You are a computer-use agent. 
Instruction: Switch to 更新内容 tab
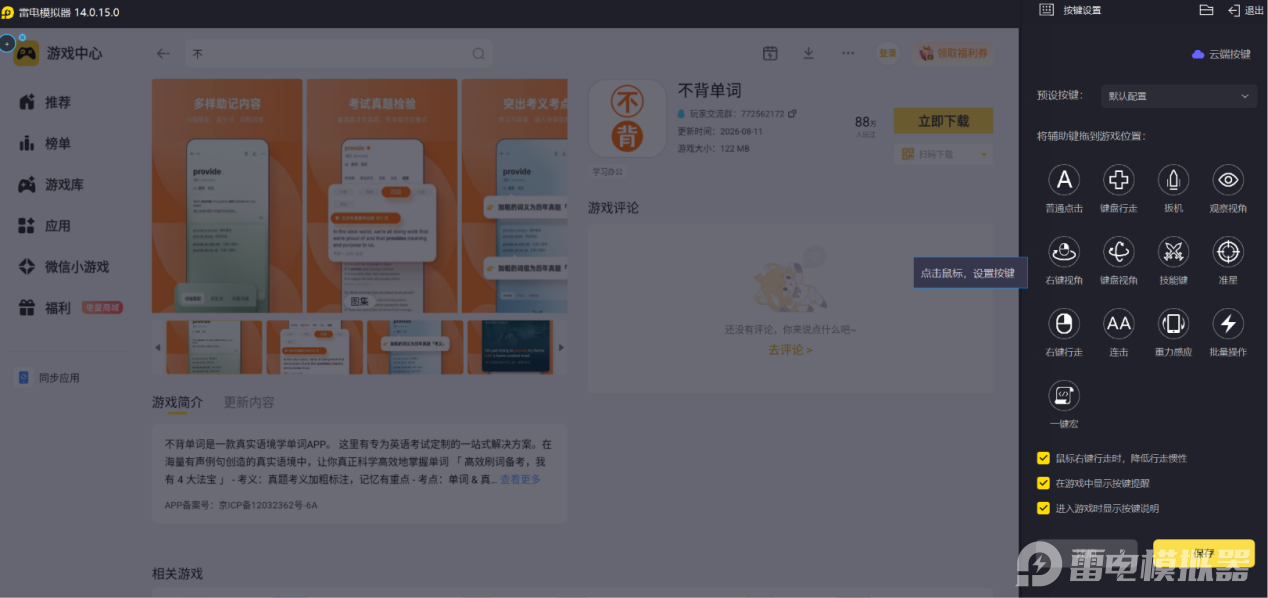(249, 402)
